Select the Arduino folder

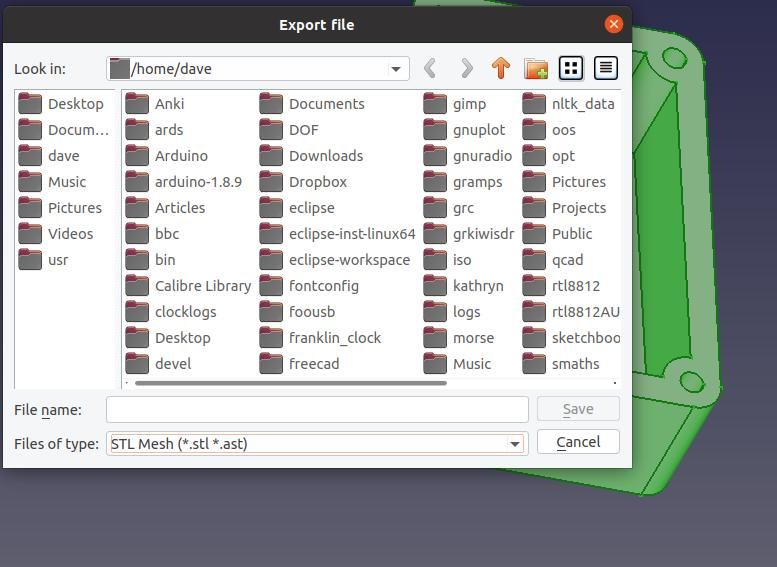click(x=166, y=156)
